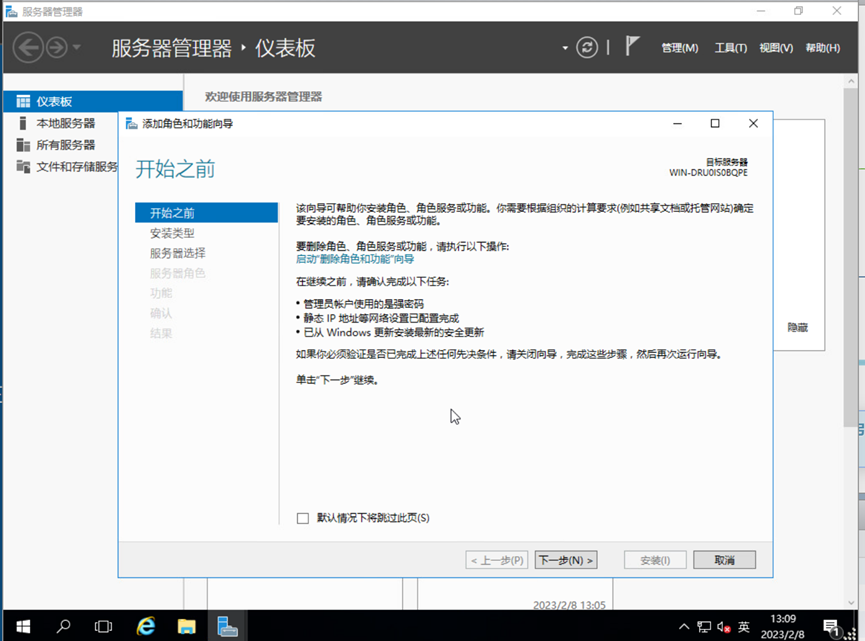Image resolution: width=865 pixels, height=641 pixels.
Task: Open the Windows Start menu
Action: click(x=23, y=626)
